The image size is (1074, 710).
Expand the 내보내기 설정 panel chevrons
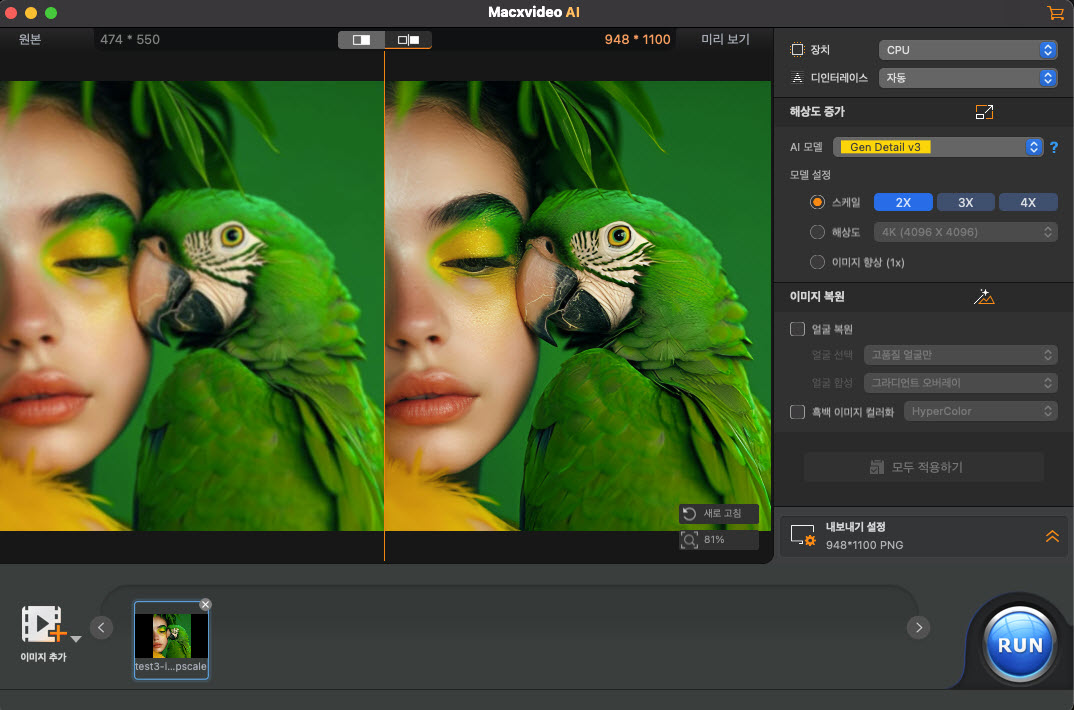coord(1052,536)
